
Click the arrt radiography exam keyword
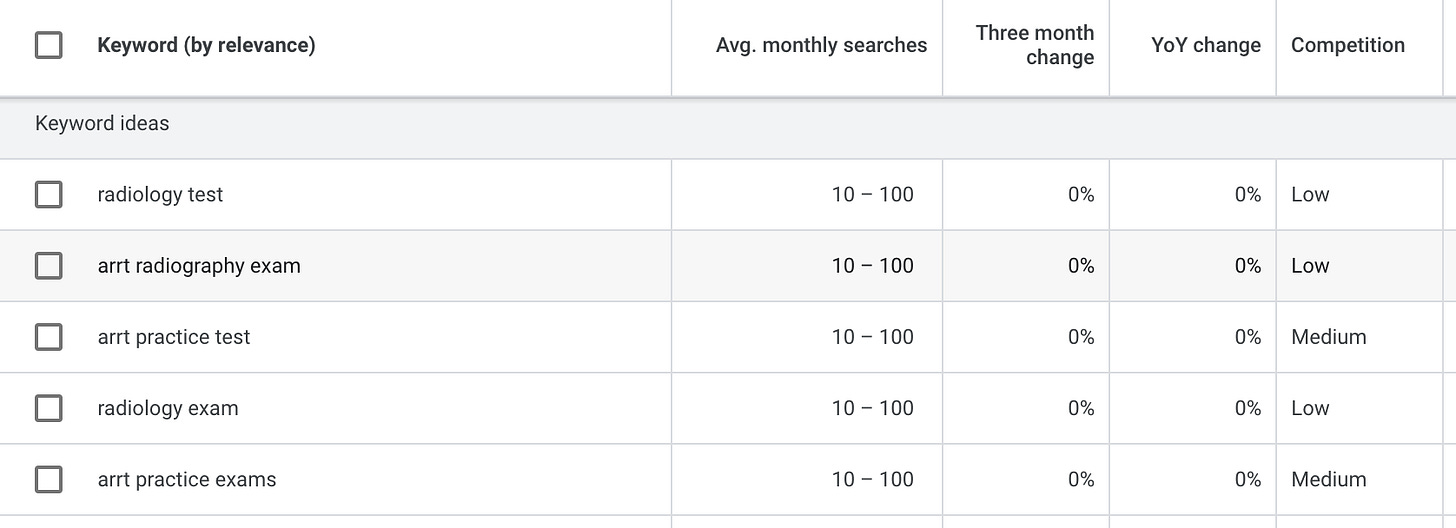[199, 265]
